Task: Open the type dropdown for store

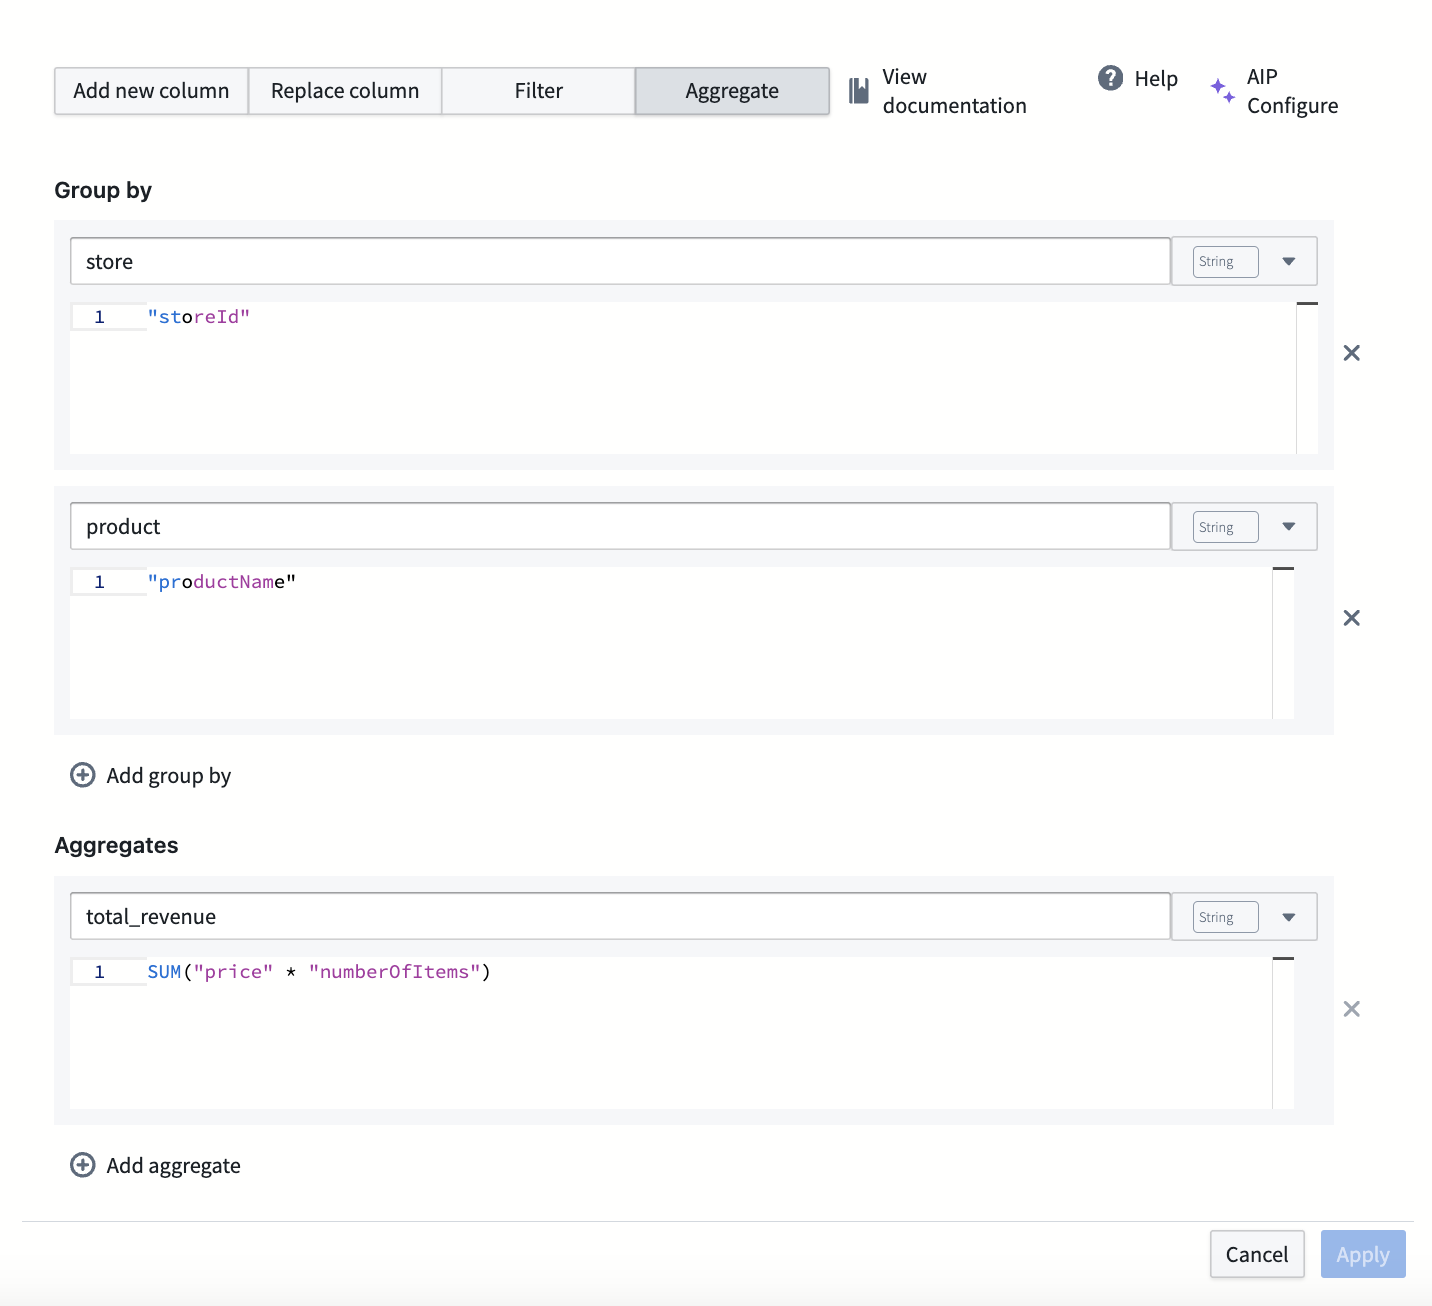Action: (x=1288, y=261)
